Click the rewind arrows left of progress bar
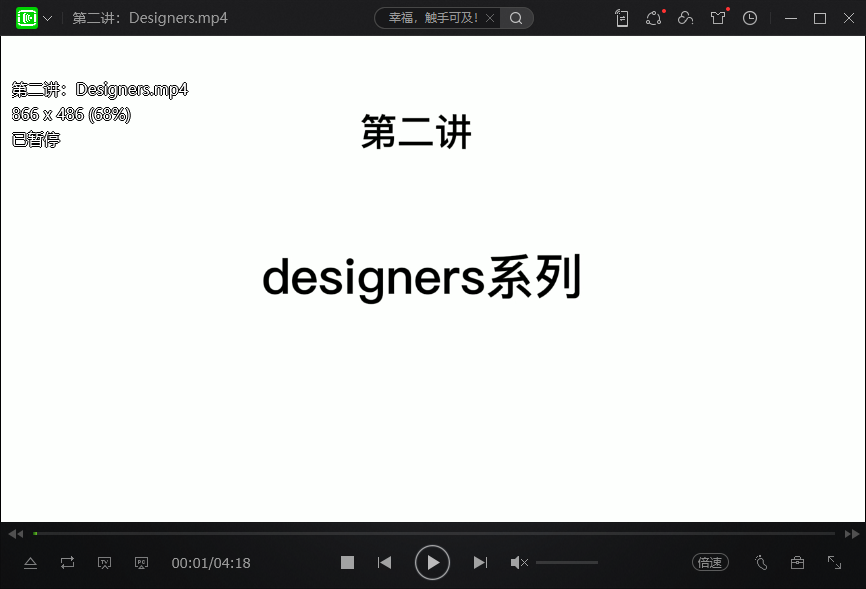This screenshot has width=866, height=589. point(15,534)
